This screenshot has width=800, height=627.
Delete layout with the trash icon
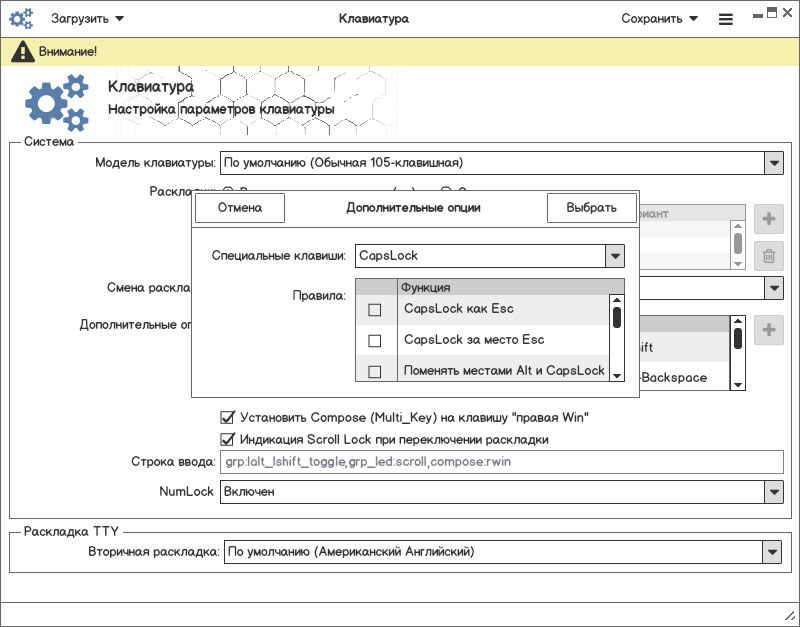pyautogui.click(x=768, y=256)
